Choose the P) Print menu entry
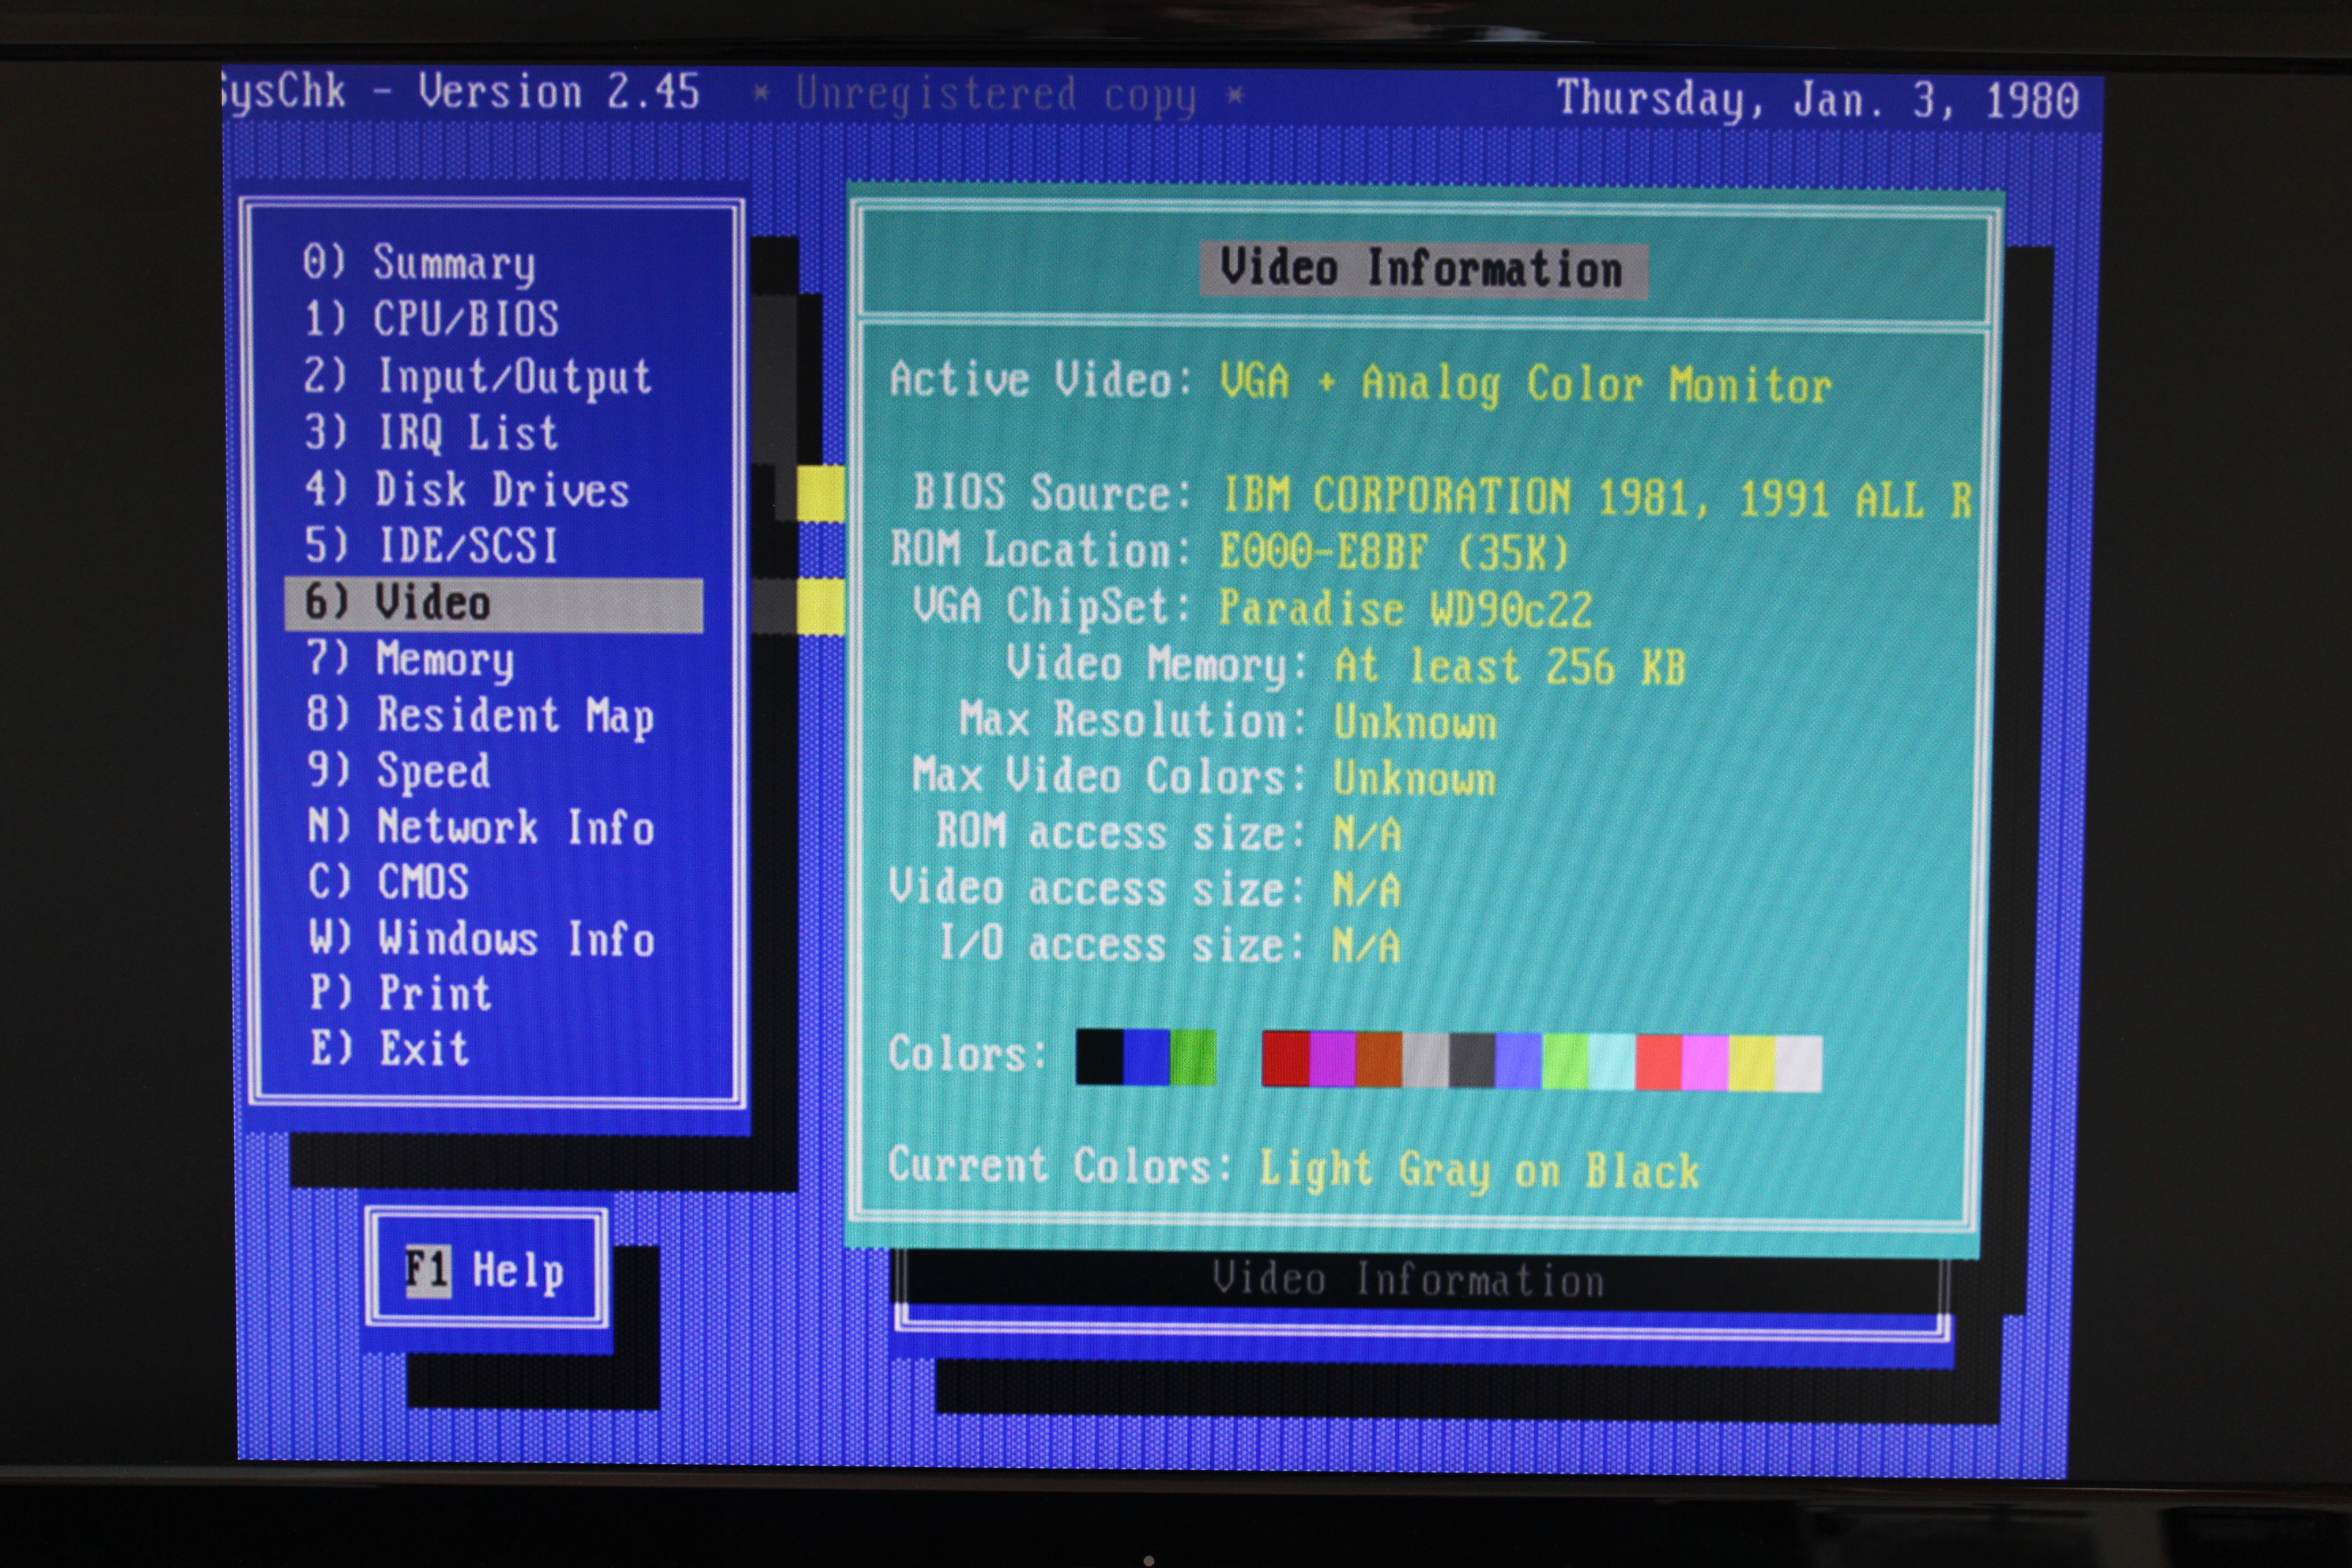The width and height of the screenshot is (2352, 1568). pyautogui.click(x=400, y=993)
